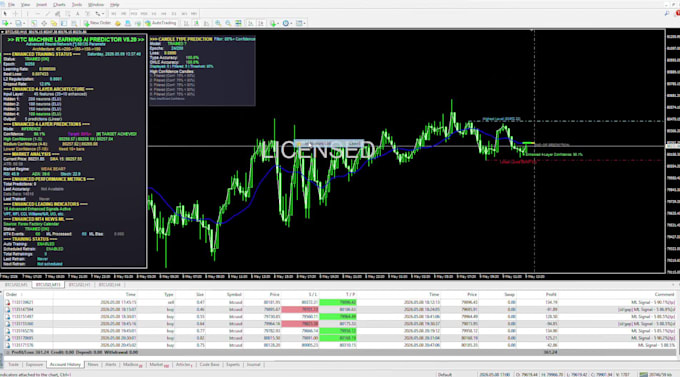Zoom in on the chart

point(218,23)
